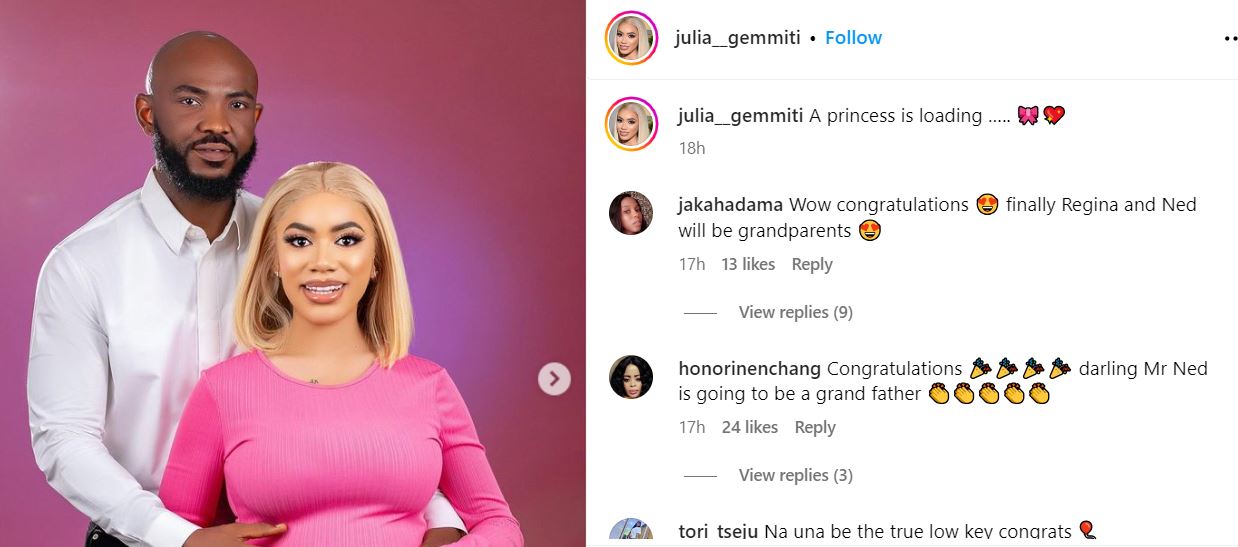Reply to honorinenchang's comment
The image size is (1238, 547).
coord(815,427)
